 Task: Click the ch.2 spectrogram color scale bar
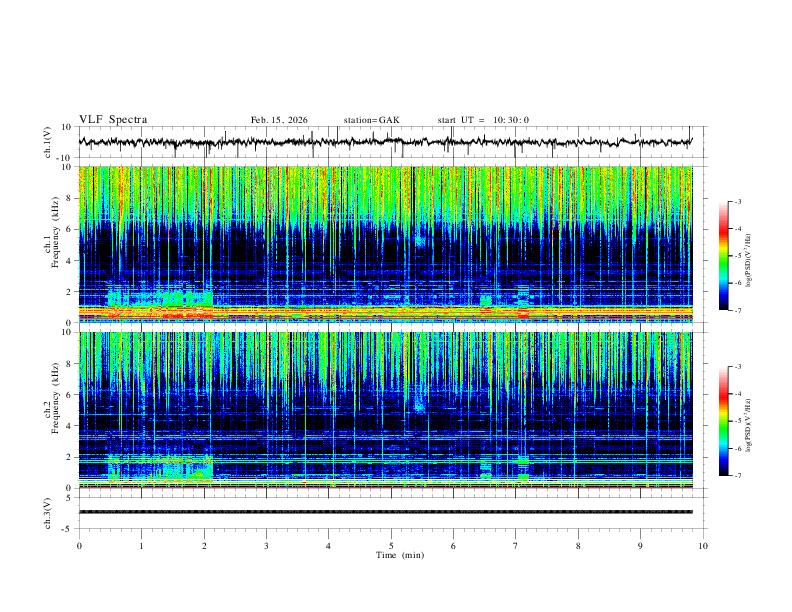coord(723,421)
